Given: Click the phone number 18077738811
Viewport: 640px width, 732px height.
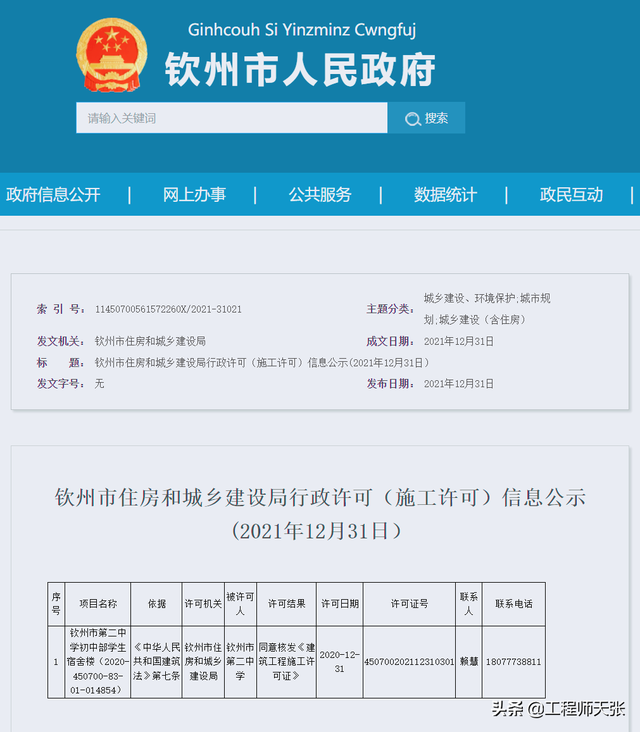Looking at the screenshot, I should tap(513, 662).
